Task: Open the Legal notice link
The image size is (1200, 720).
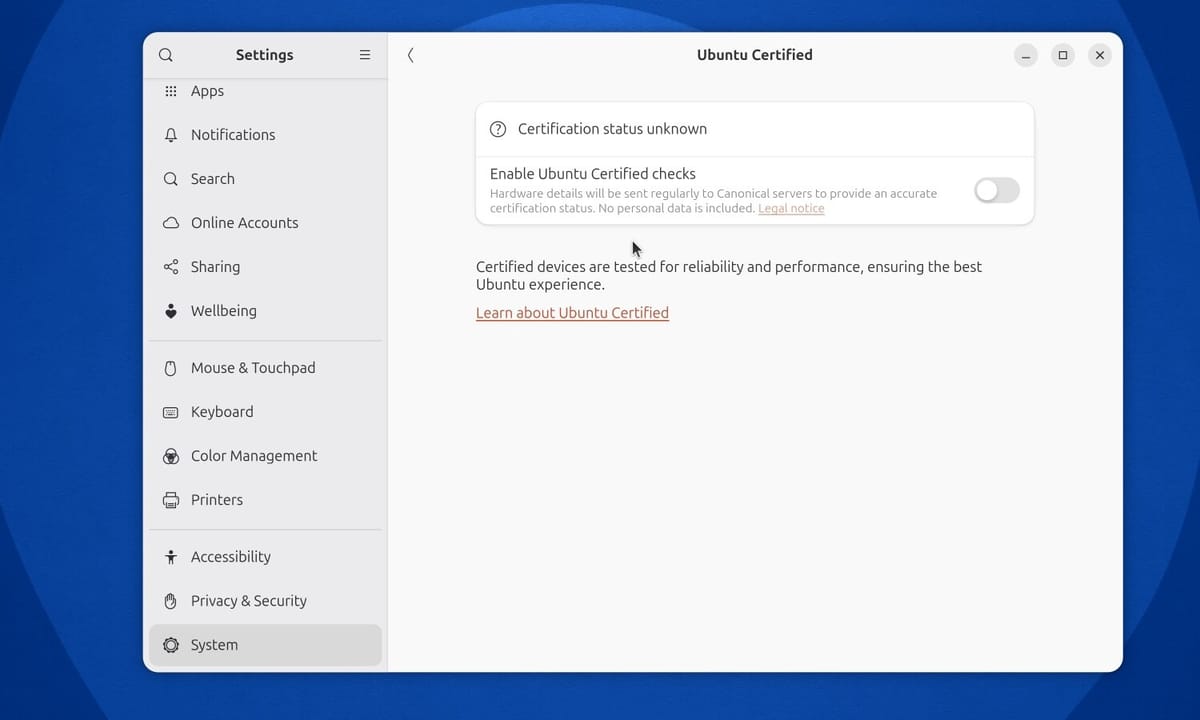Action: click(791, 208)
